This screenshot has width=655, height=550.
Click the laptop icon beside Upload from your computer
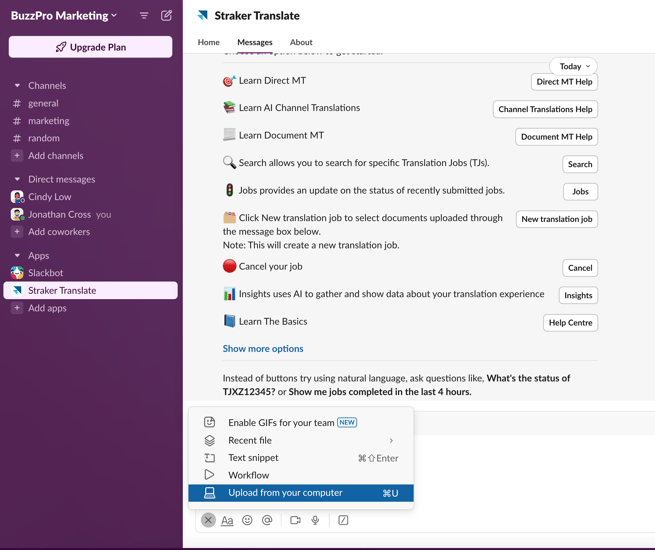tap(209, 493)
